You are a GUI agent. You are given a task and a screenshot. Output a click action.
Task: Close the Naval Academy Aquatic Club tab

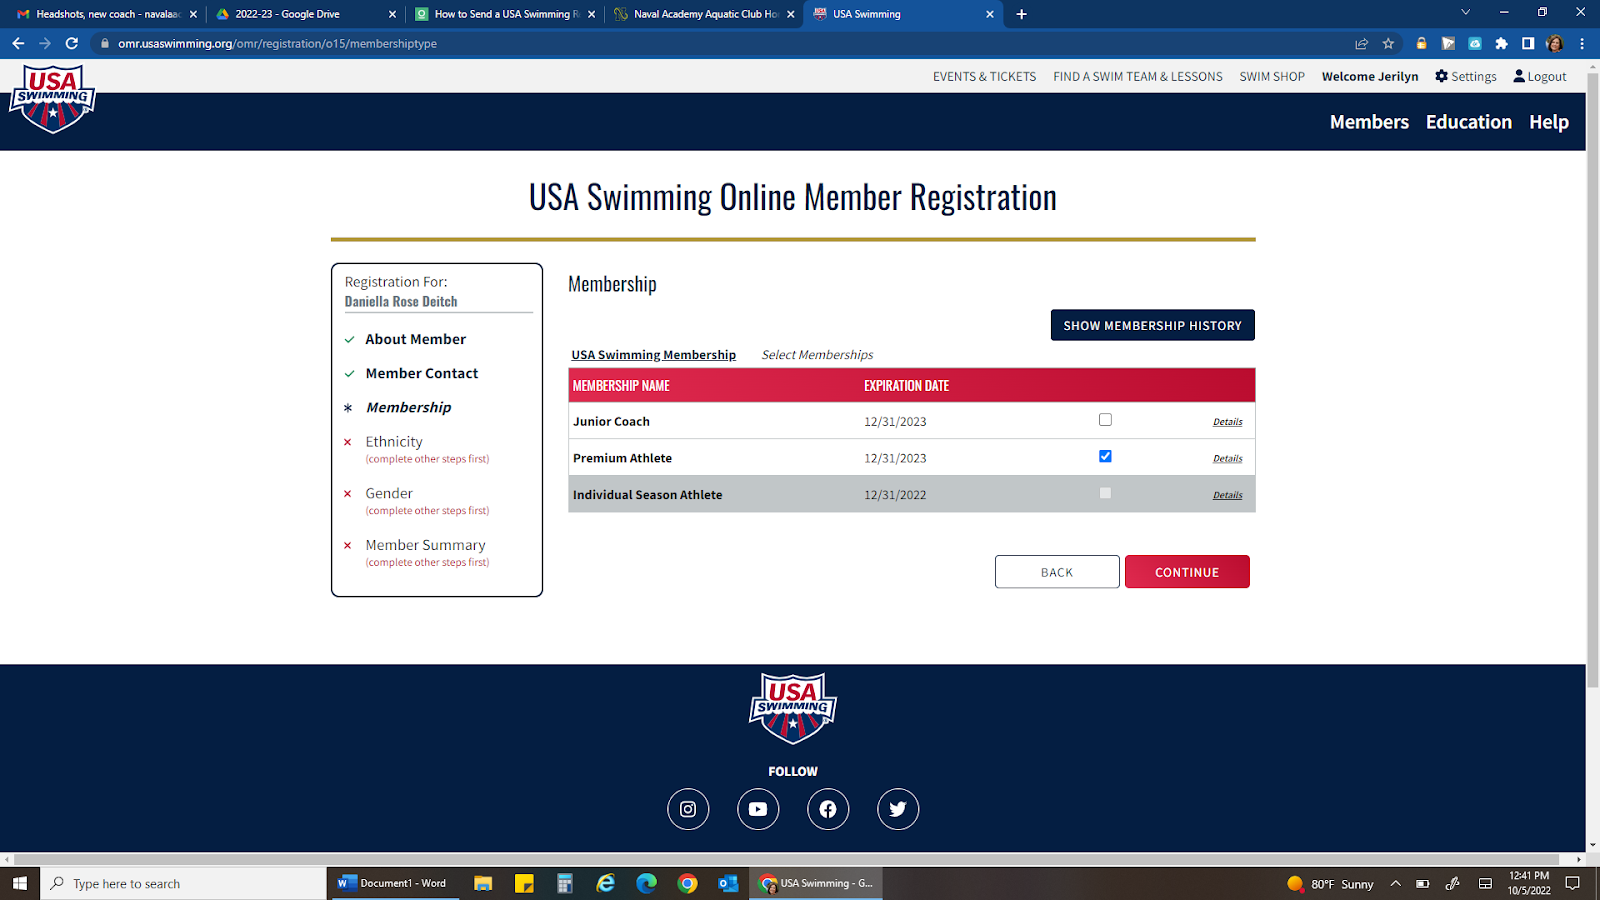tap(790, 14)
